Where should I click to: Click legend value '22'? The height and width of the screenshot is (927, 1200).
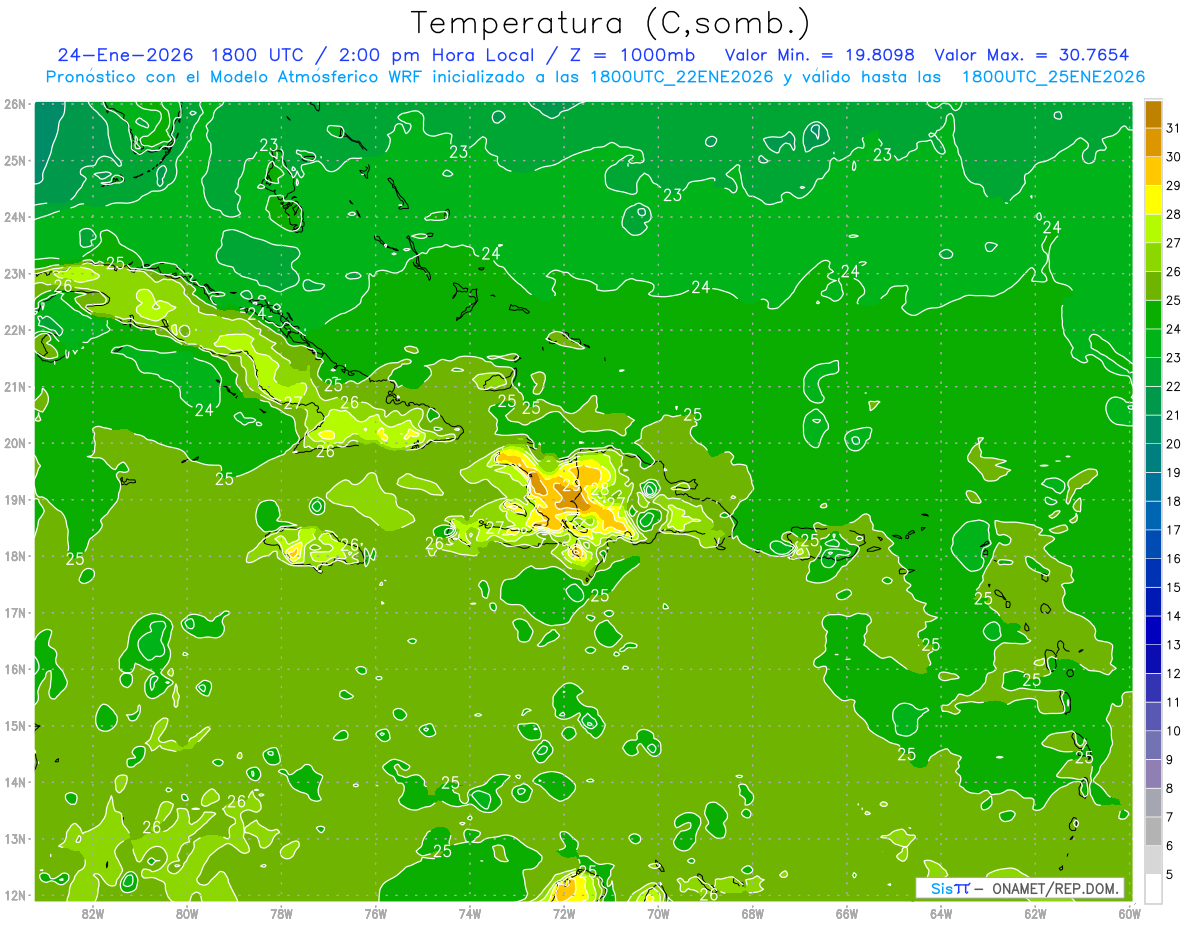[1173, 386]
